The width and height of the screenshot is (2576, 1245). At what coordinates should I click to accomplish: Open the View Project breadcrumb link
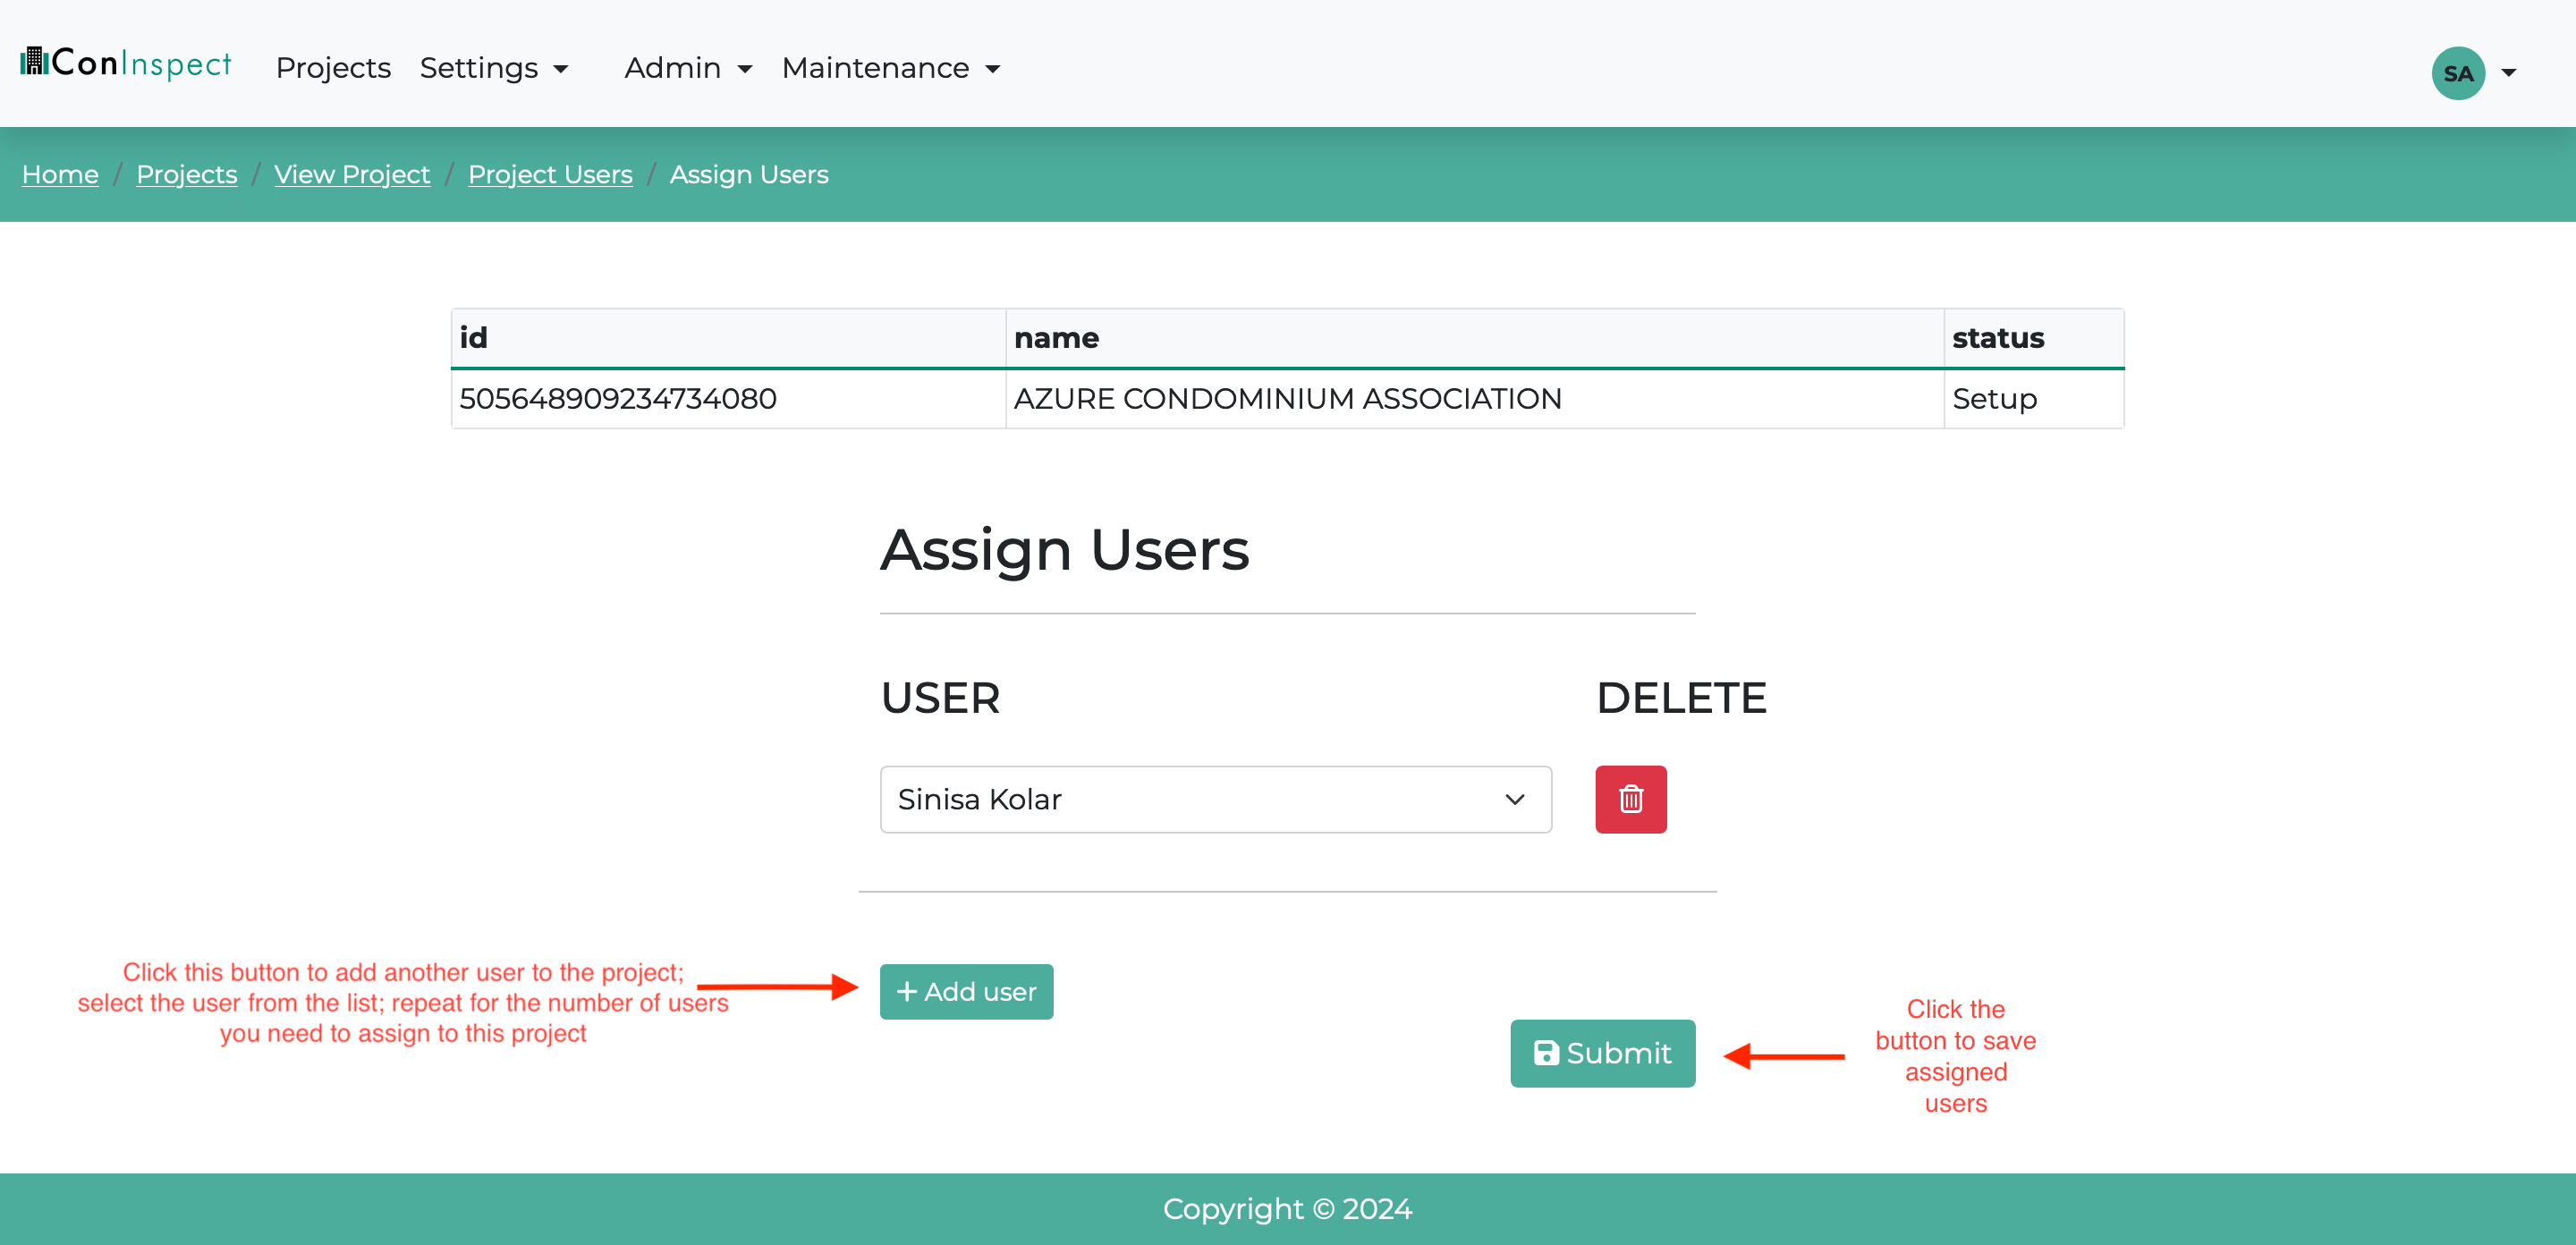tap(352, 174)
